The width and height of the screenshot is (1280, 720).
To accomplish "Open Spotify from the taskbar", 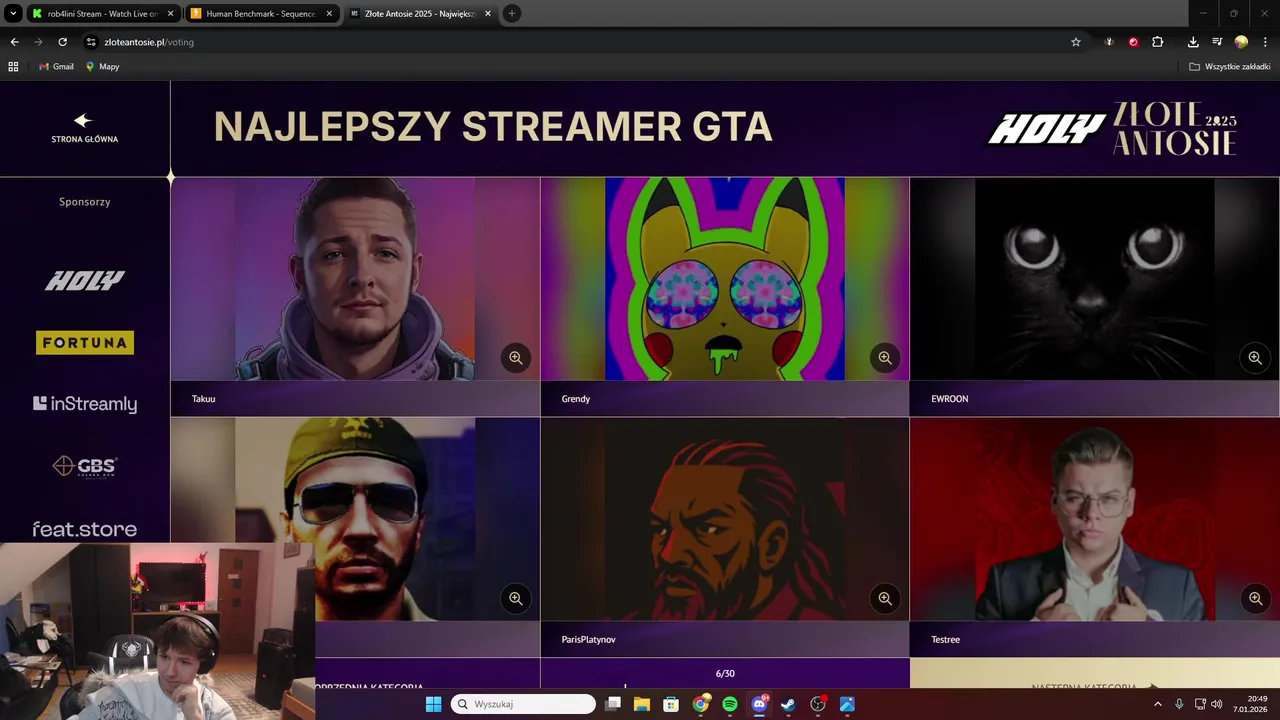I will [x=730, y=704].
